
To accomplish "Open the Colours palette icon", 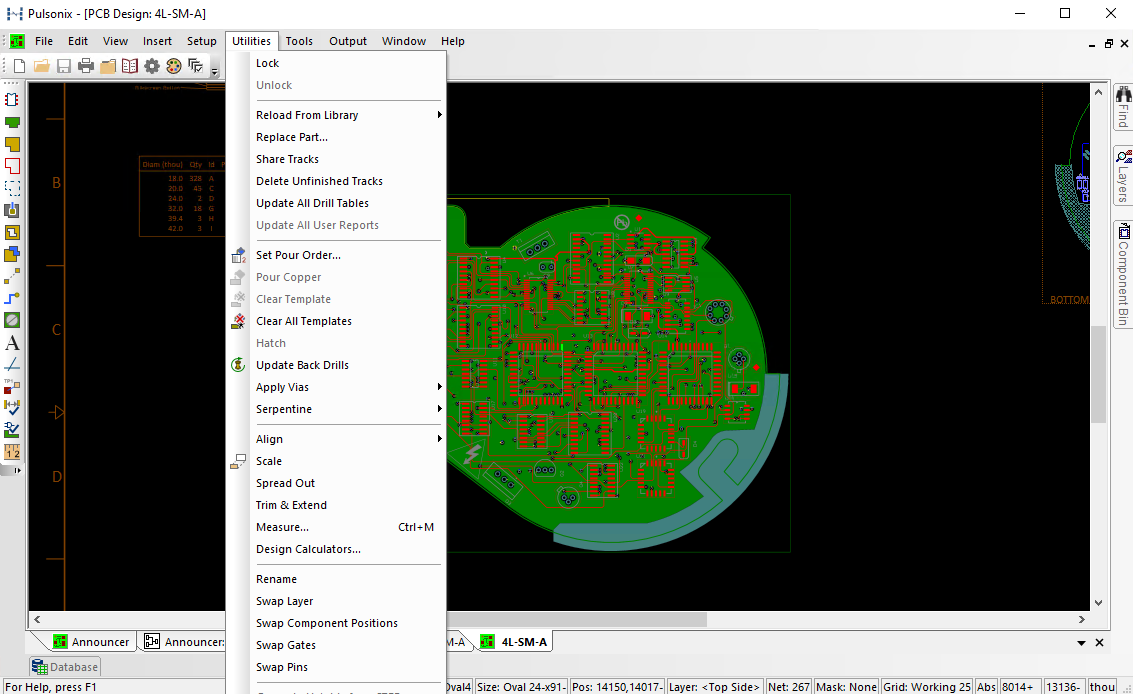I will (x=173, y=67).
